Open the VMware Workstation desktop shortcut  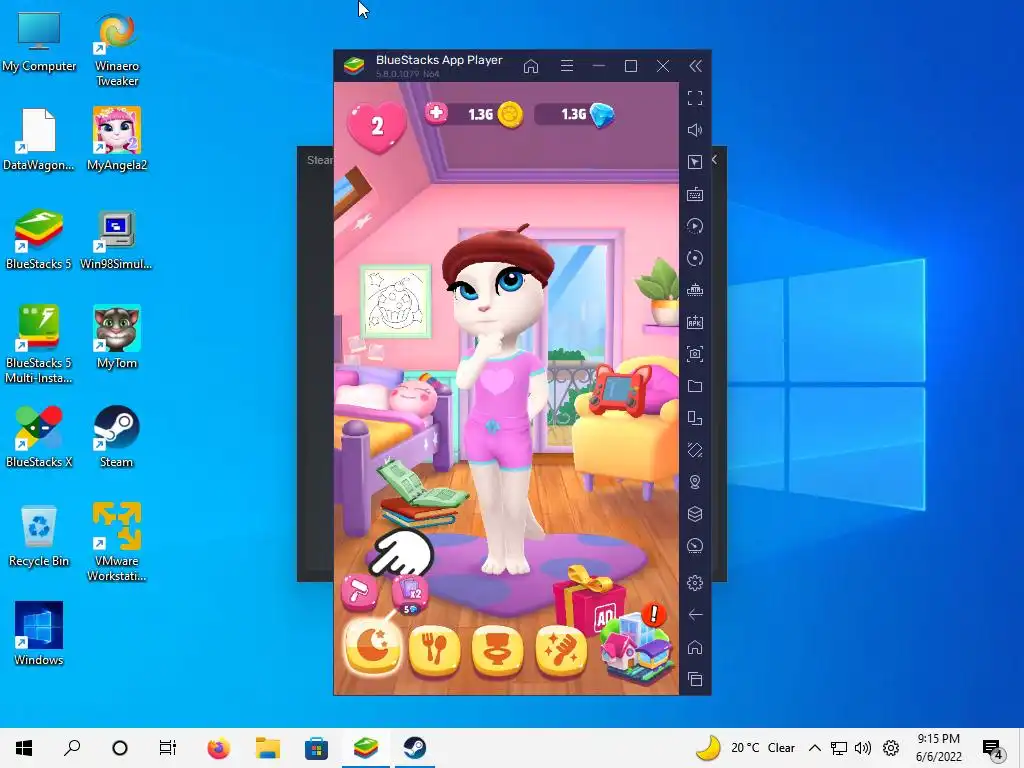(117, 541)
